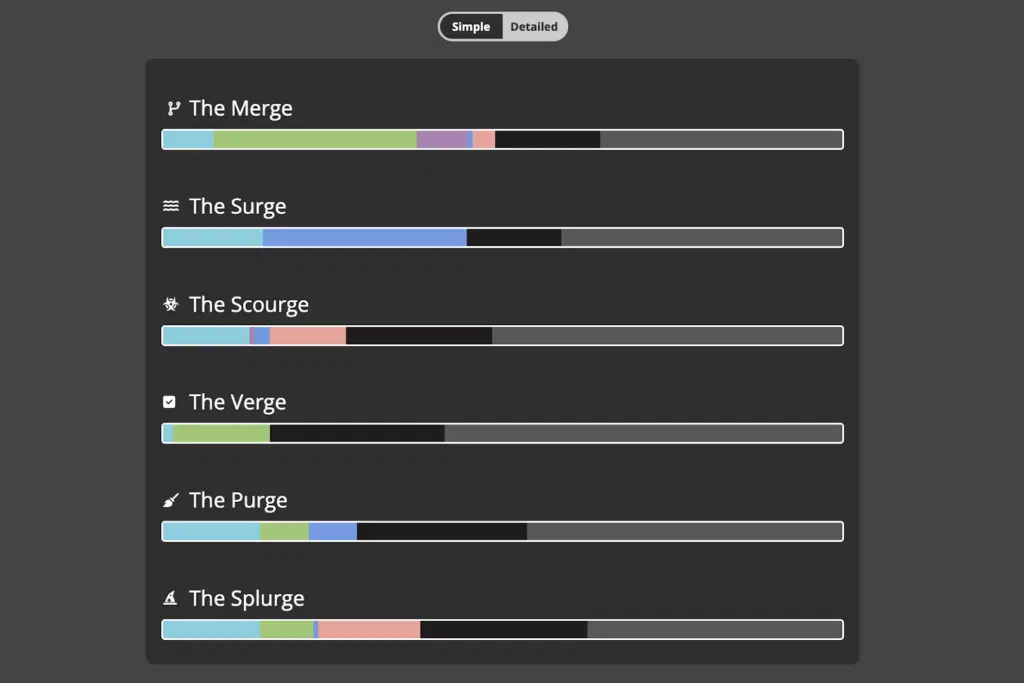Switch to the Detailed view
1024x683 pixels.
(x=534, y=27)
